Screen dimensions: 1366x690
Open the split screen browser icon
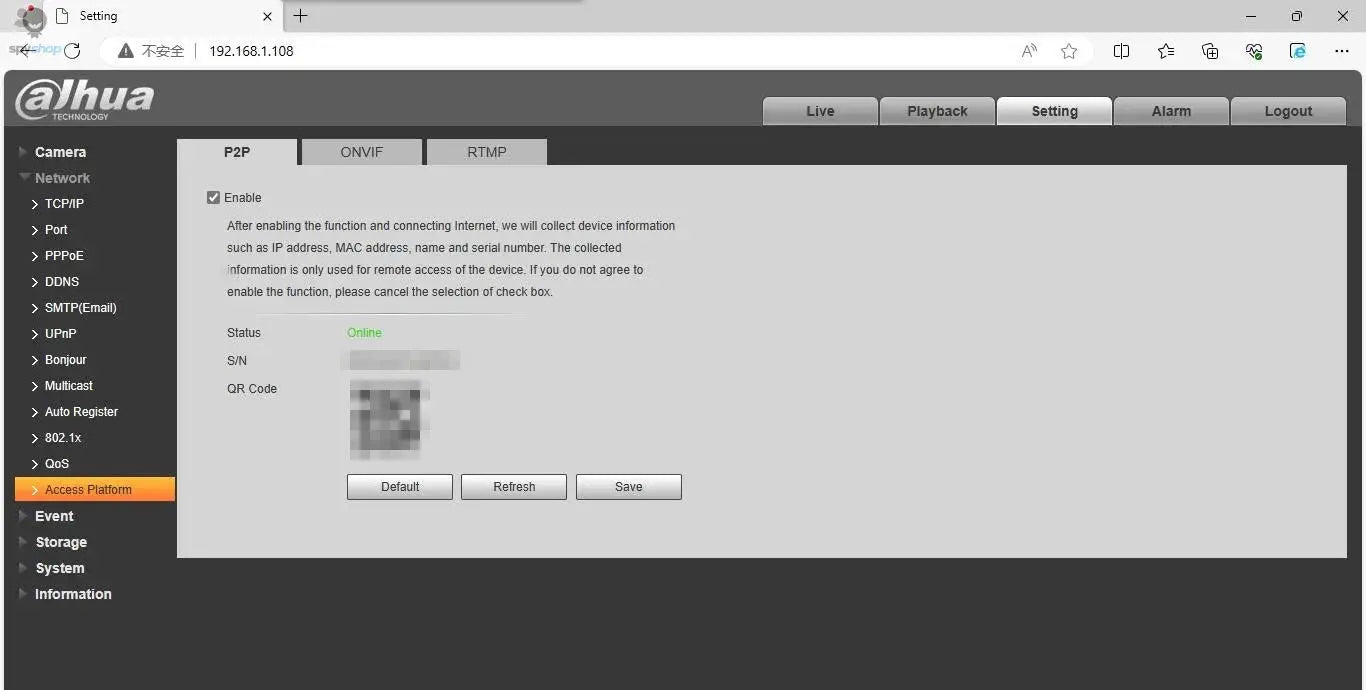point(1121,51)
